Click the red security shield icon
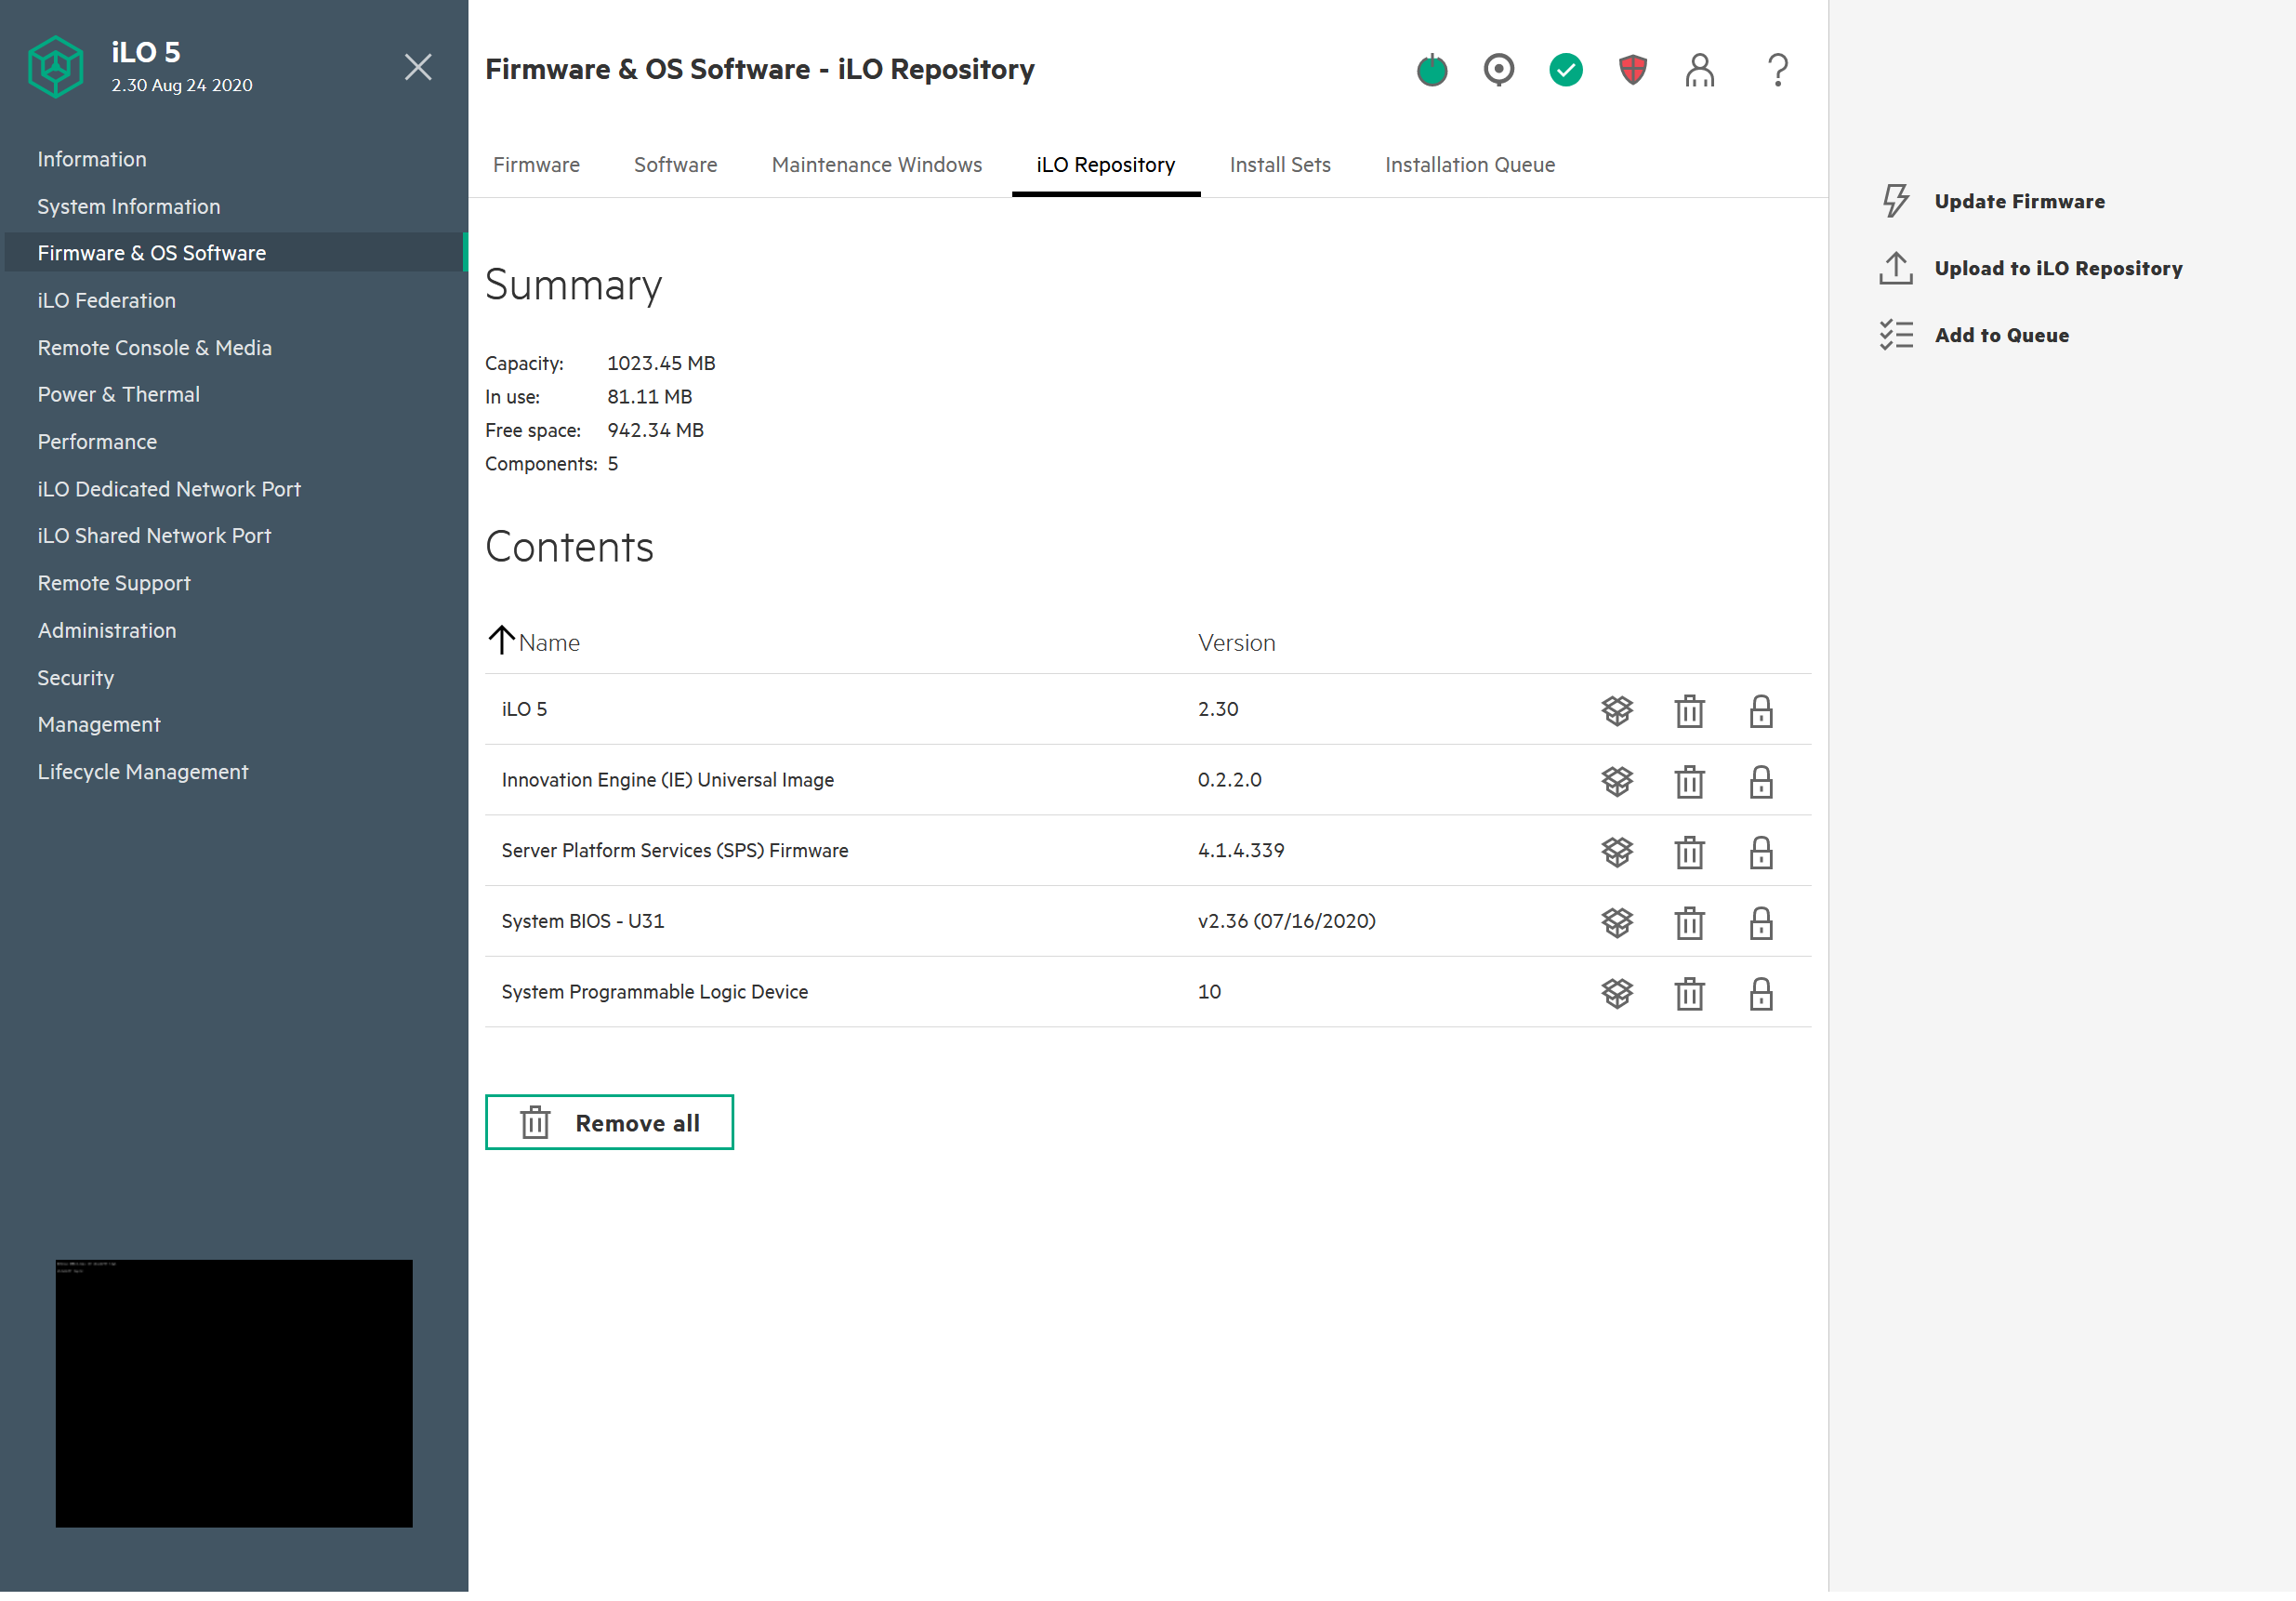Image resolution: width=2296 pixels, height=1601 pixels. click(x=1632, y=70)
